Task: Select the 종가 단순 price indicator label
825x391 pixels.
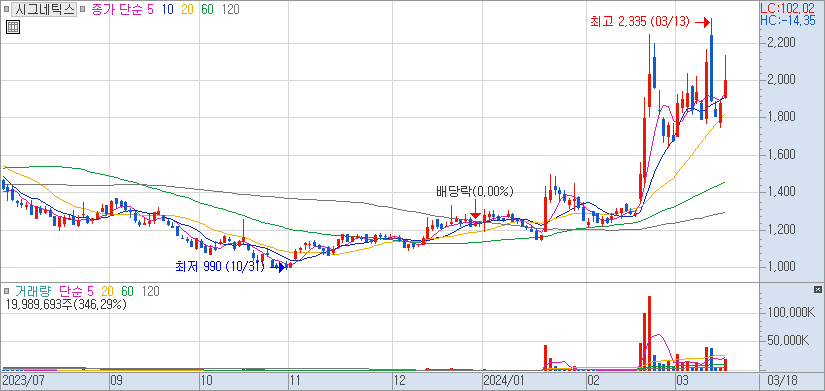Action: 116,9
